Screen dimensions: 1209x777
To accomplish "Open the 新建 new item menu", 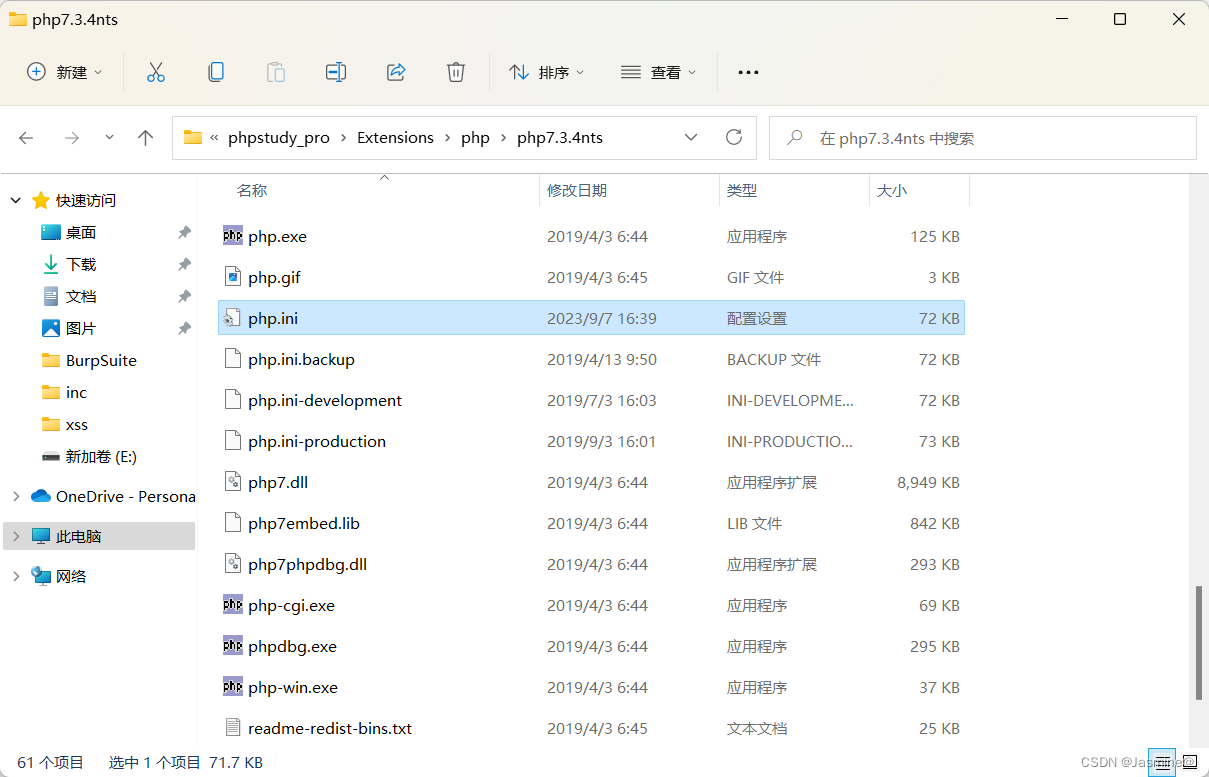I will pyautogui.click(x=64, y=71).
